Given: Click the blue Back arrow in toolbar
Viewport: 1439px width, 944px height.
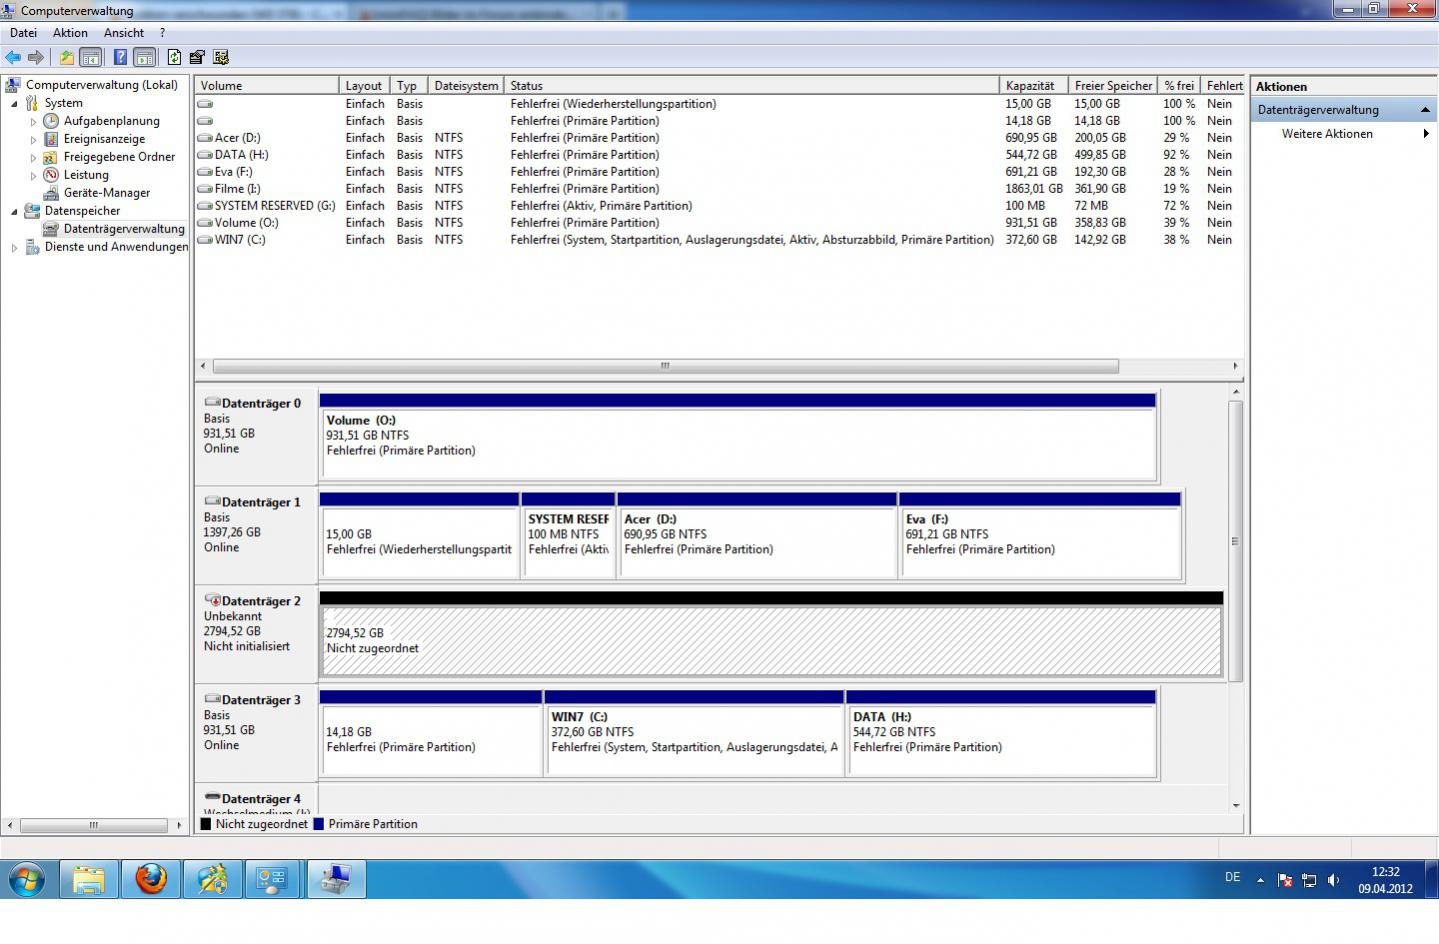Looking at the screenshot, I should 13,57.
